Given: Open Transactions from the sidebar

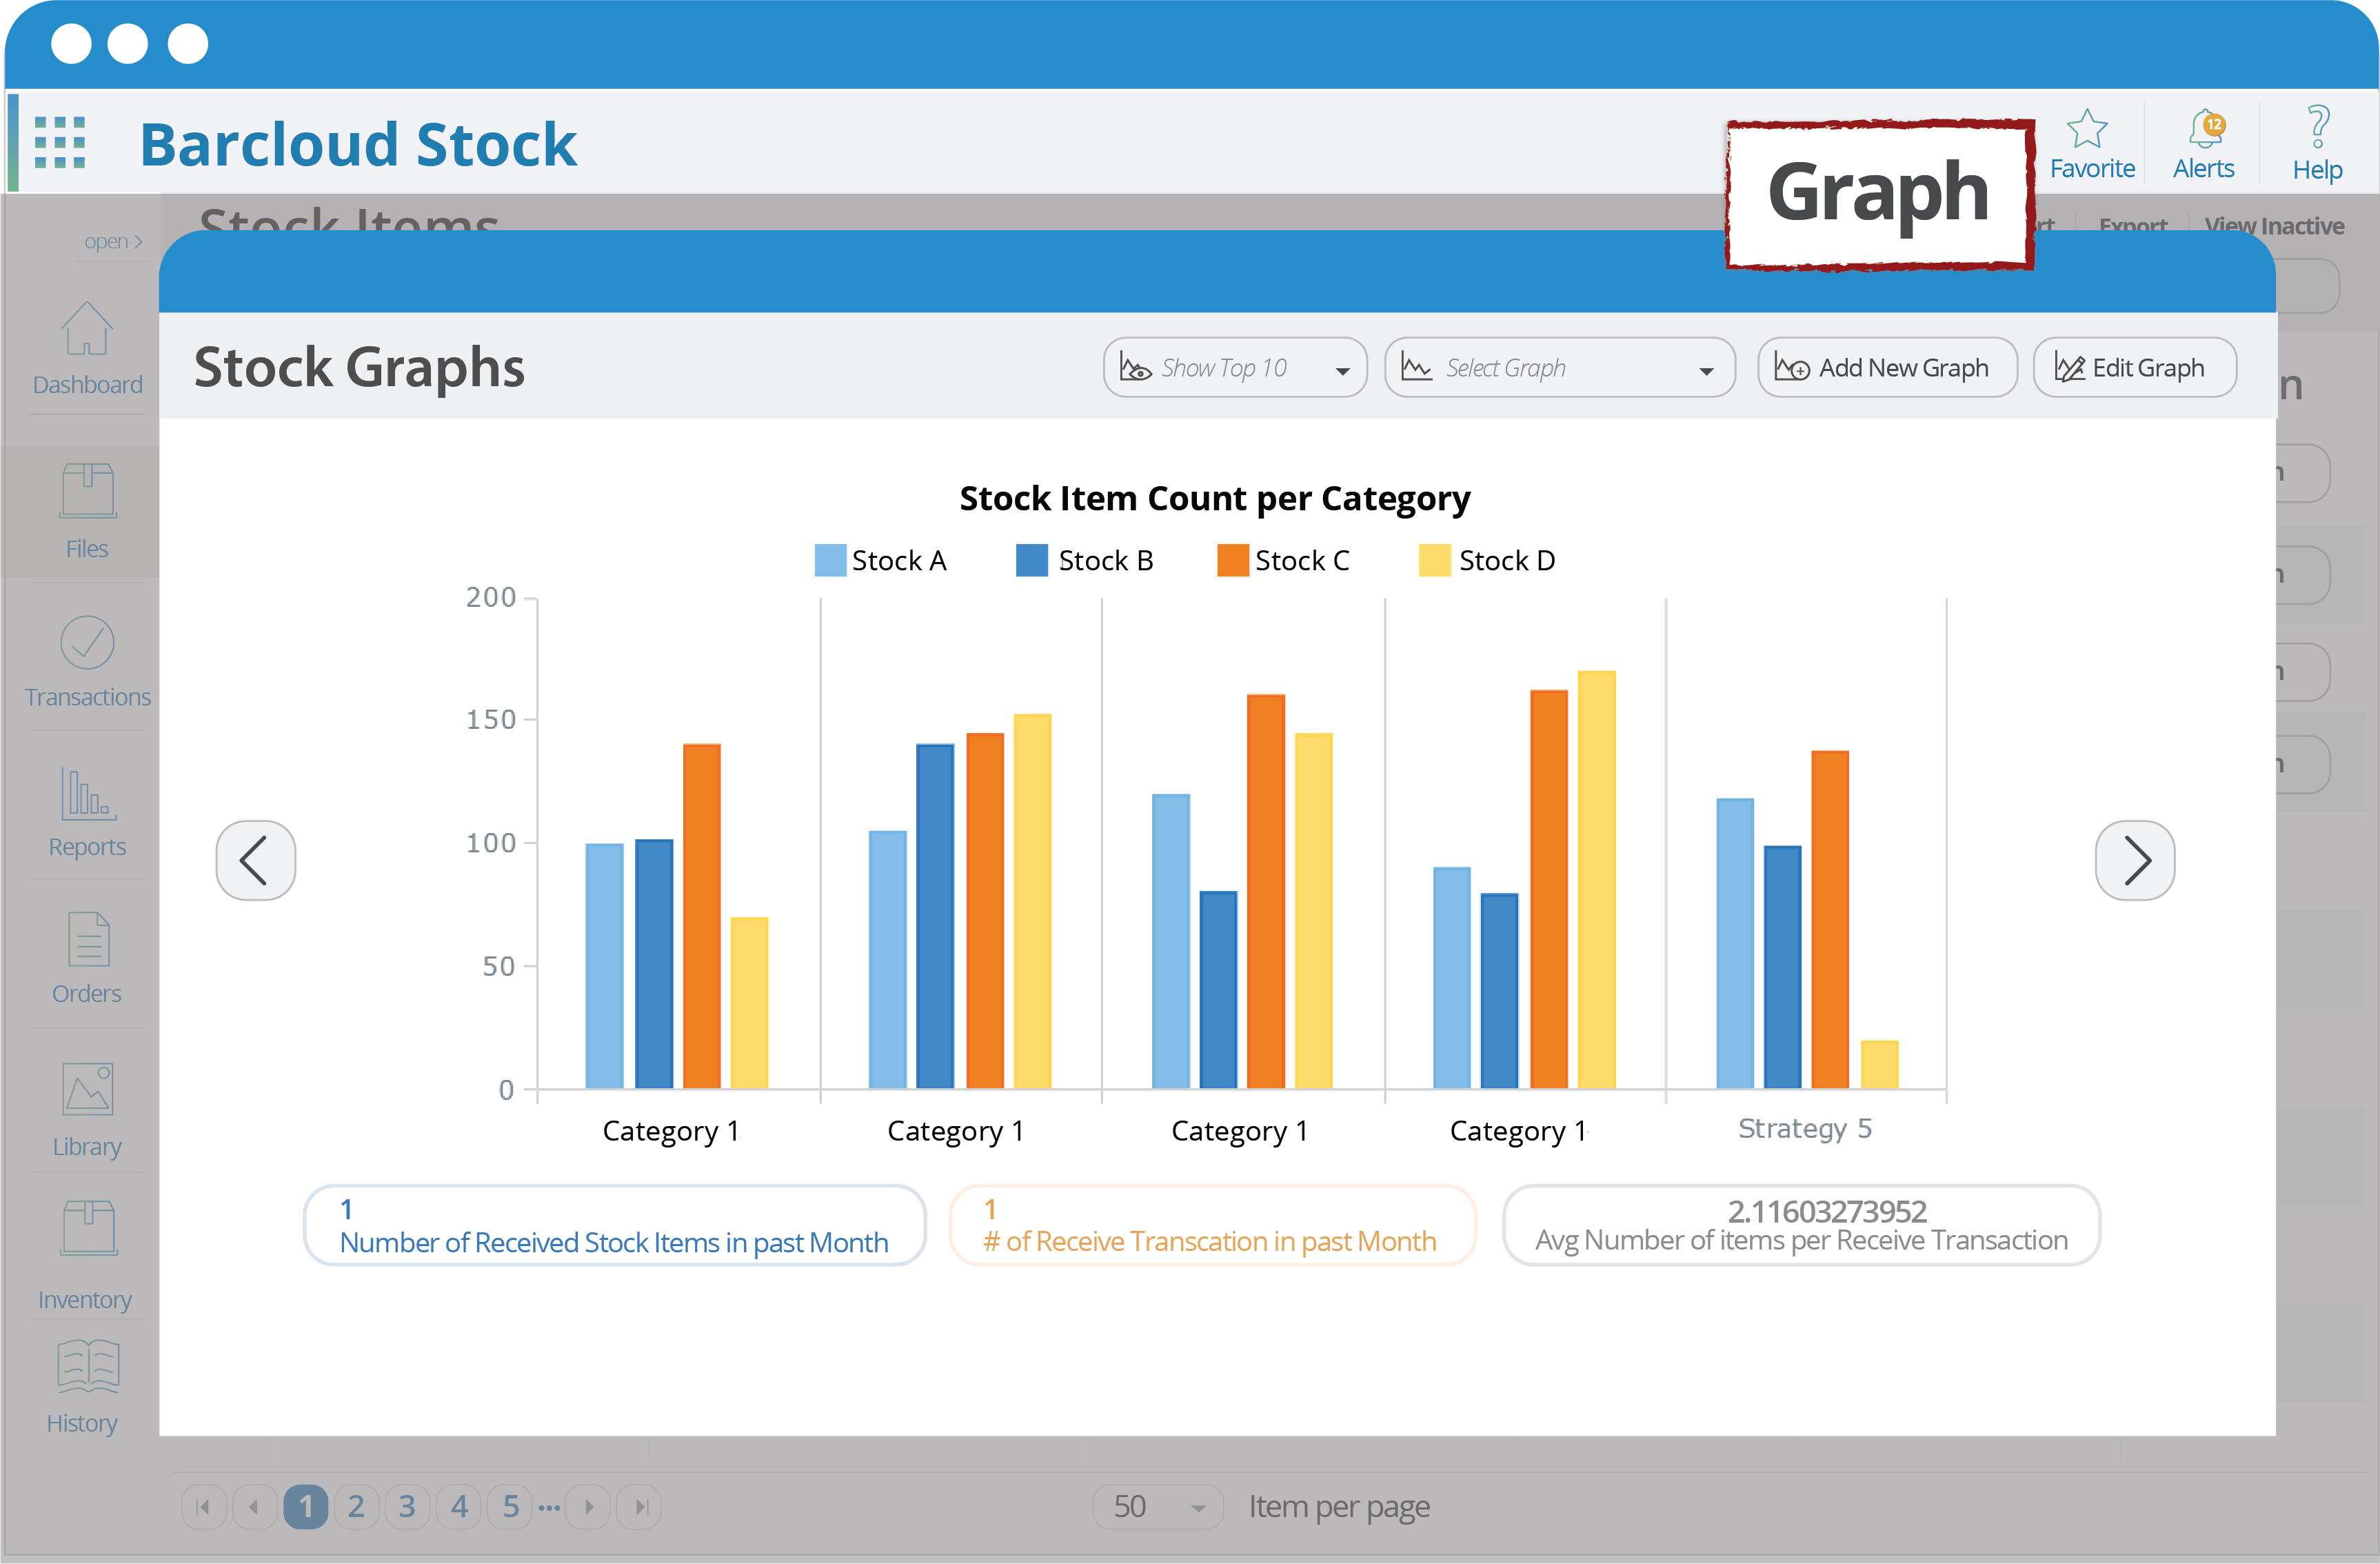Looking at the screenshot, I should click(x=87, y=661).
